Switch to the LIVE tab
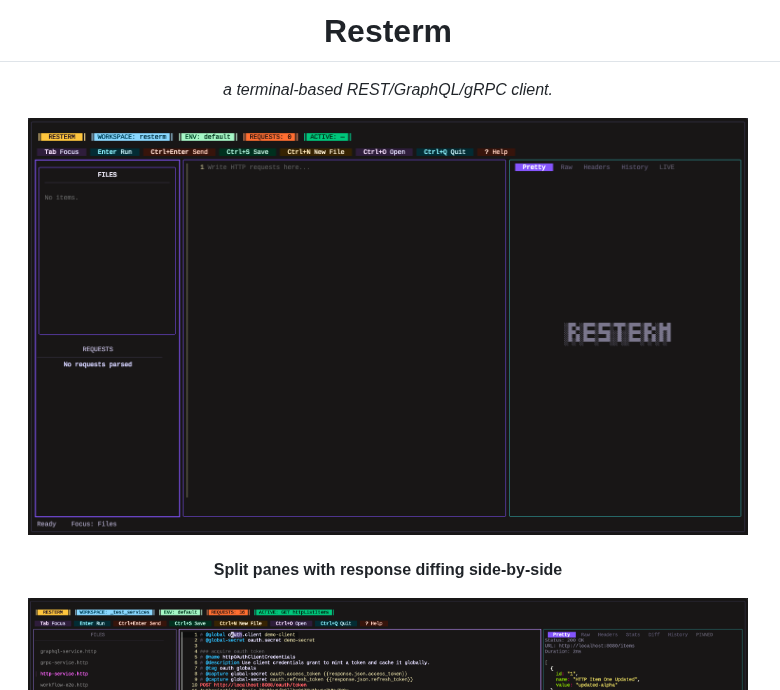 667,167
